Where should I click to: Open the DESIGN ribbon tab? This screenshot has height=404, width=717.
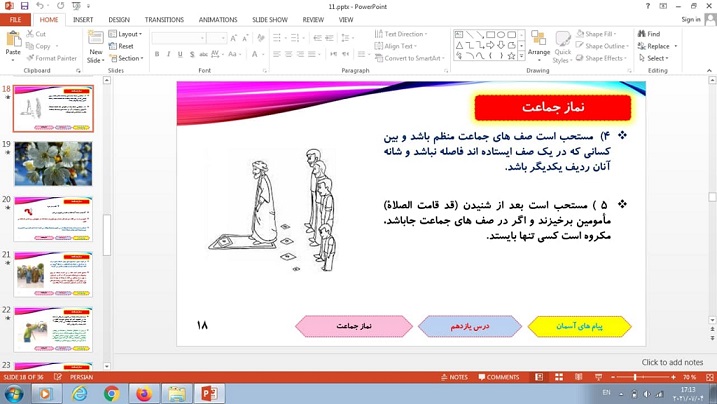(119, 19)
